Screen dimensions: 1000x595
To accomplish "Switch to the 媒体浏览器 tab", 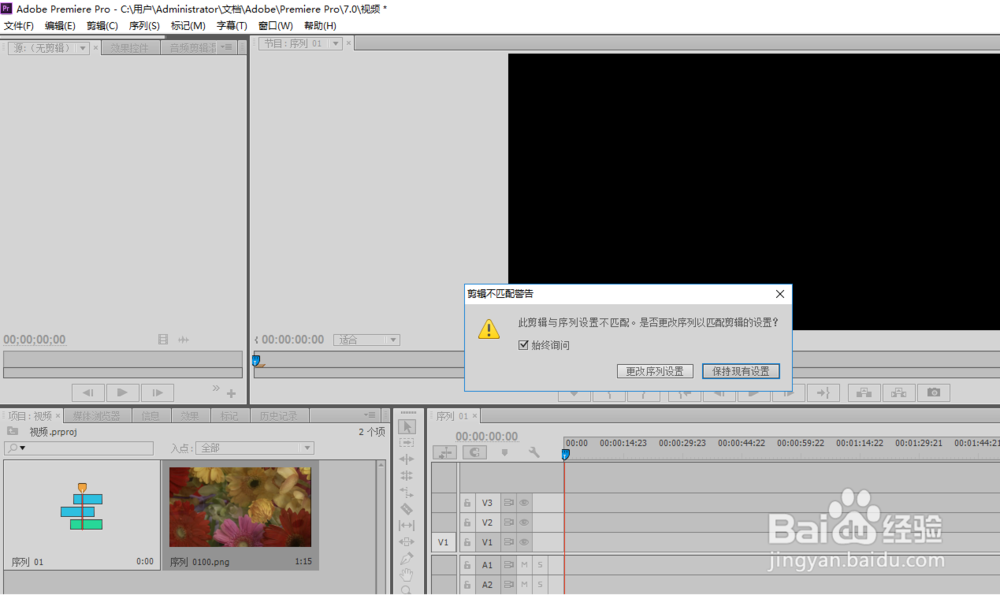I will (97, 416).
